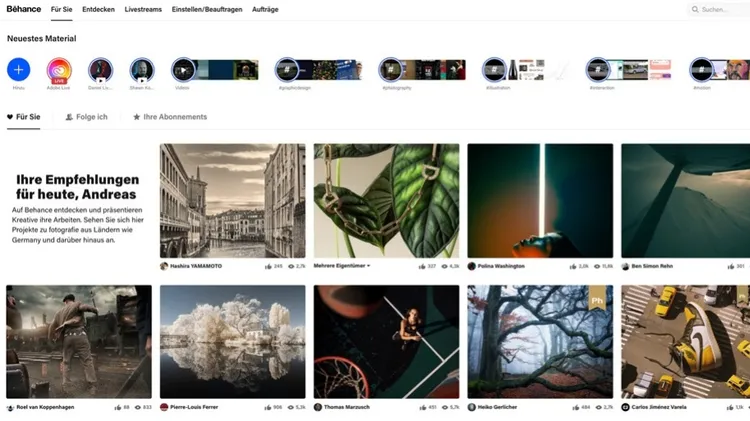The height and width of the screenshot is (421, 750).
Task: Open the #graphicdesign hashtag story
Action: 287,70
